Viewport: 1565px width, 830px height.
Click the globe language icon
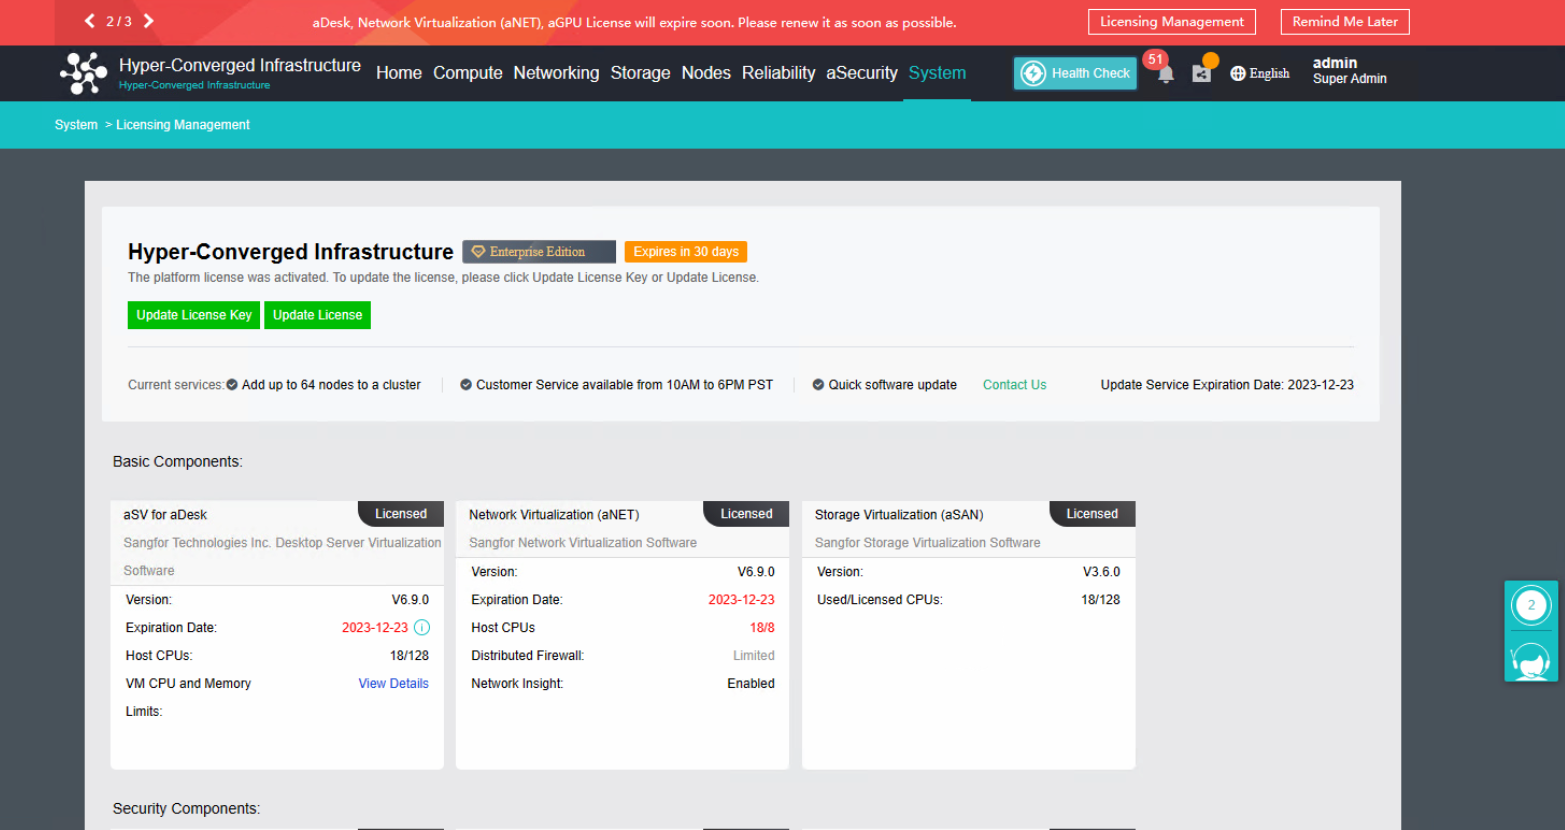[1238, 73]
